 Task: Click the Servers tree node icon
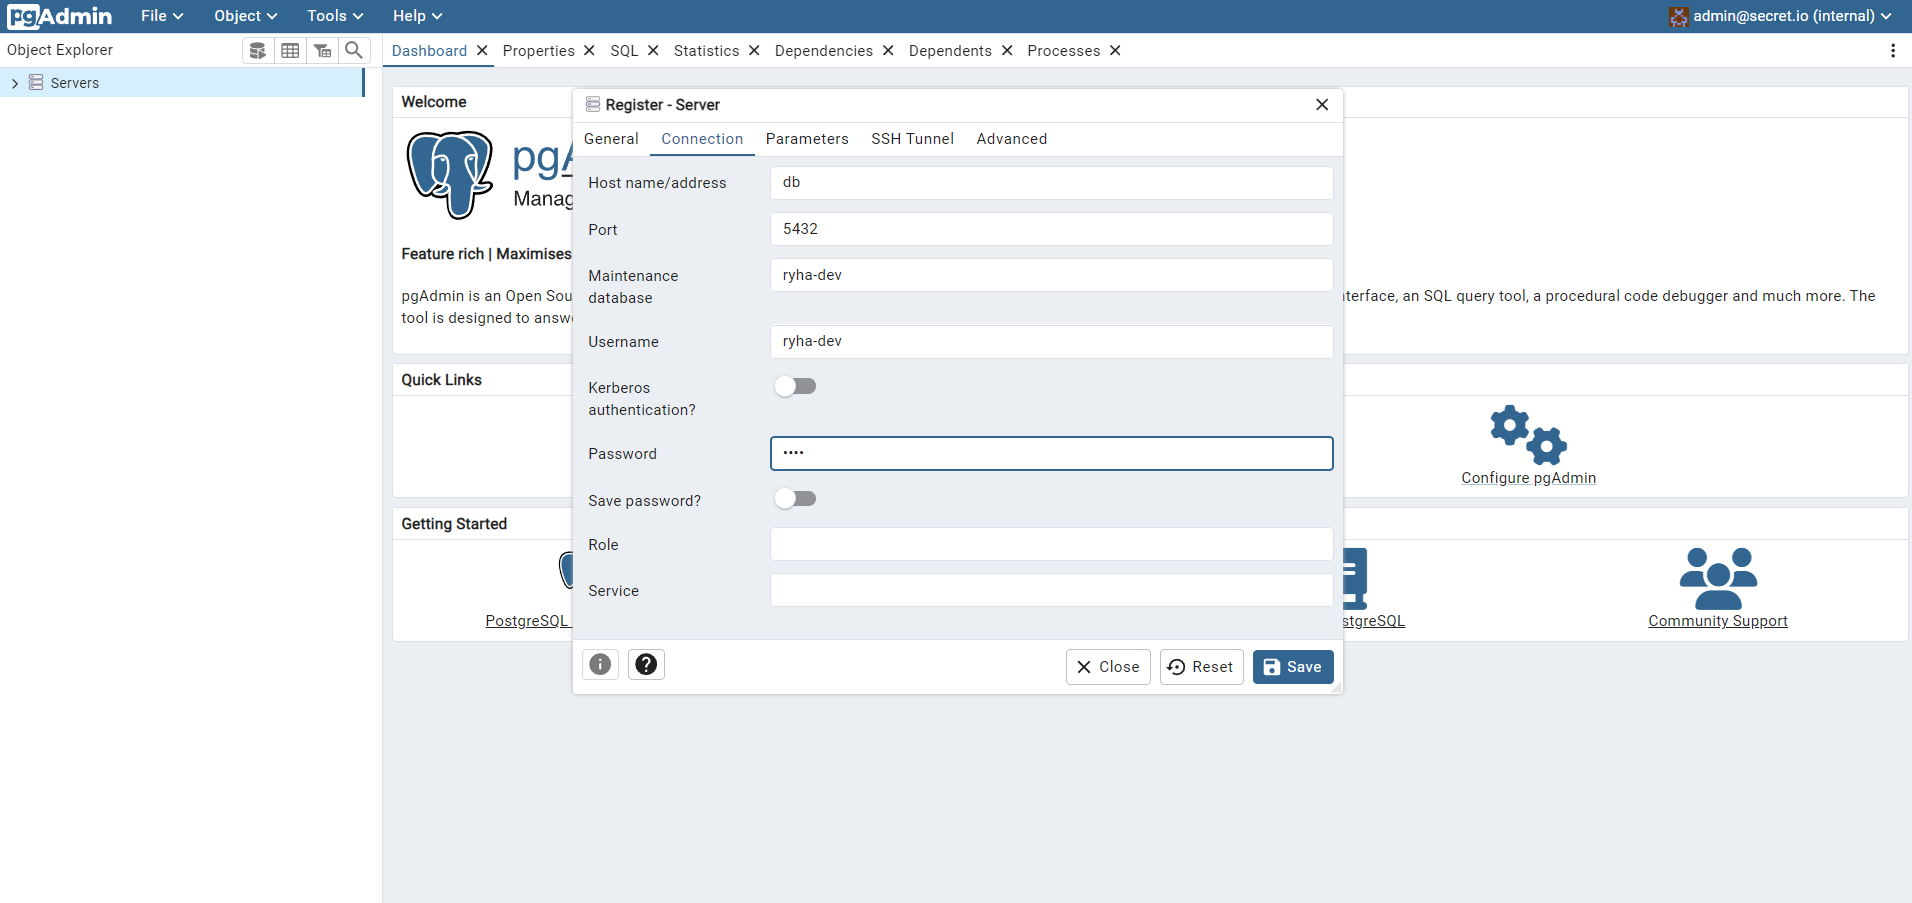tap(36, 82)
